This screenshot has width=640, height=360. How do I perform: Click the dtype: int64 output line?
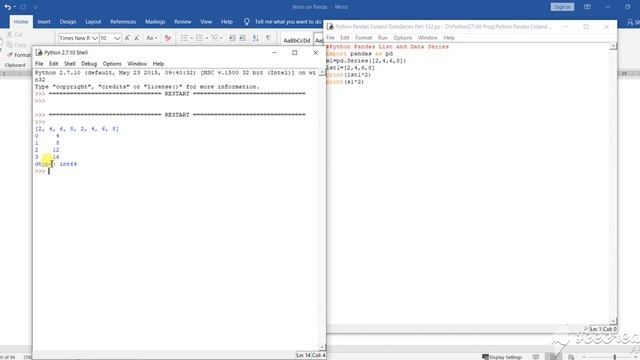click(x=56, y=164)
